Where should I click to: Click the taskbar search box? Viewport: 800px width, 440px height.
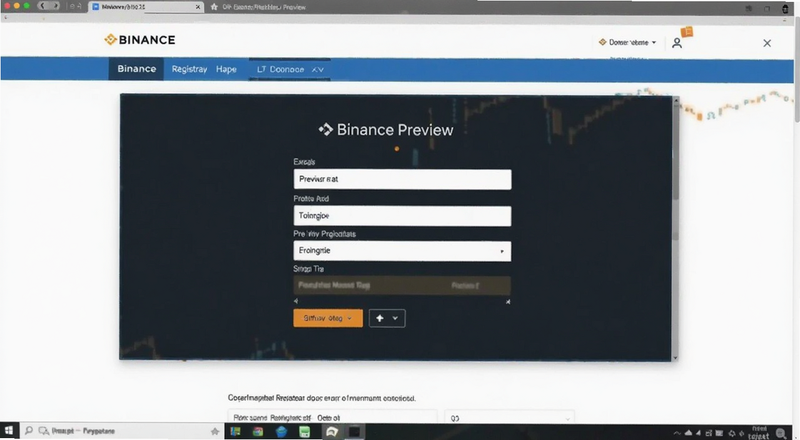(x=122, y=431)
